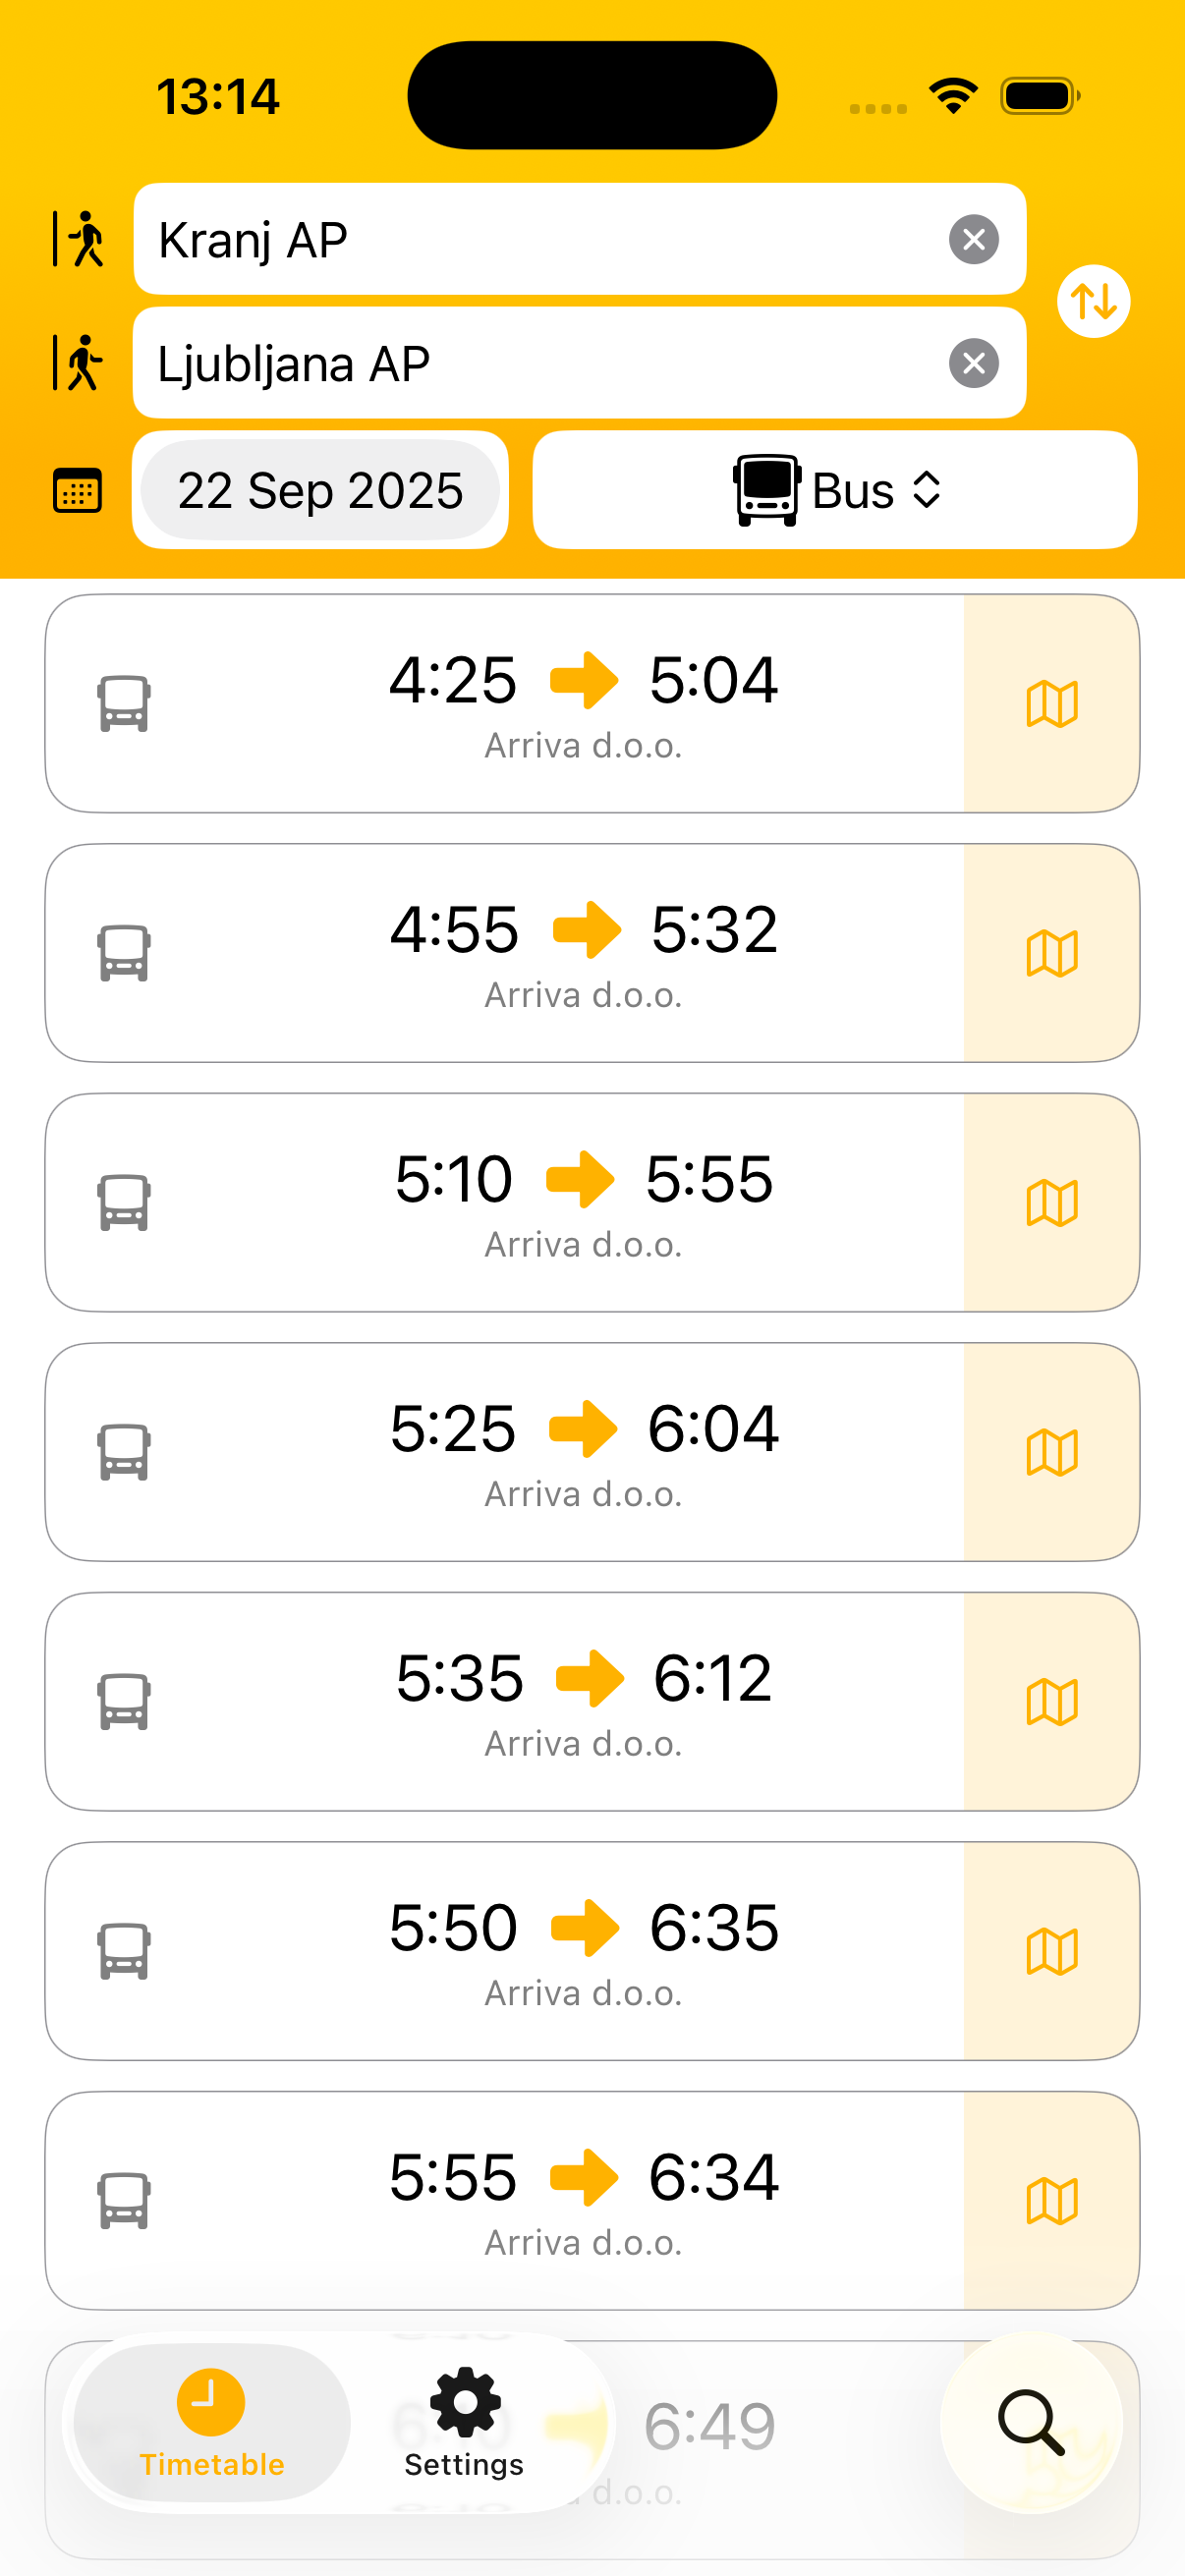Clear the Ljubljana AP destination field
The height and width of the screenshot is (2576, 1185).
pyautogui.click(x=973, y=363)
